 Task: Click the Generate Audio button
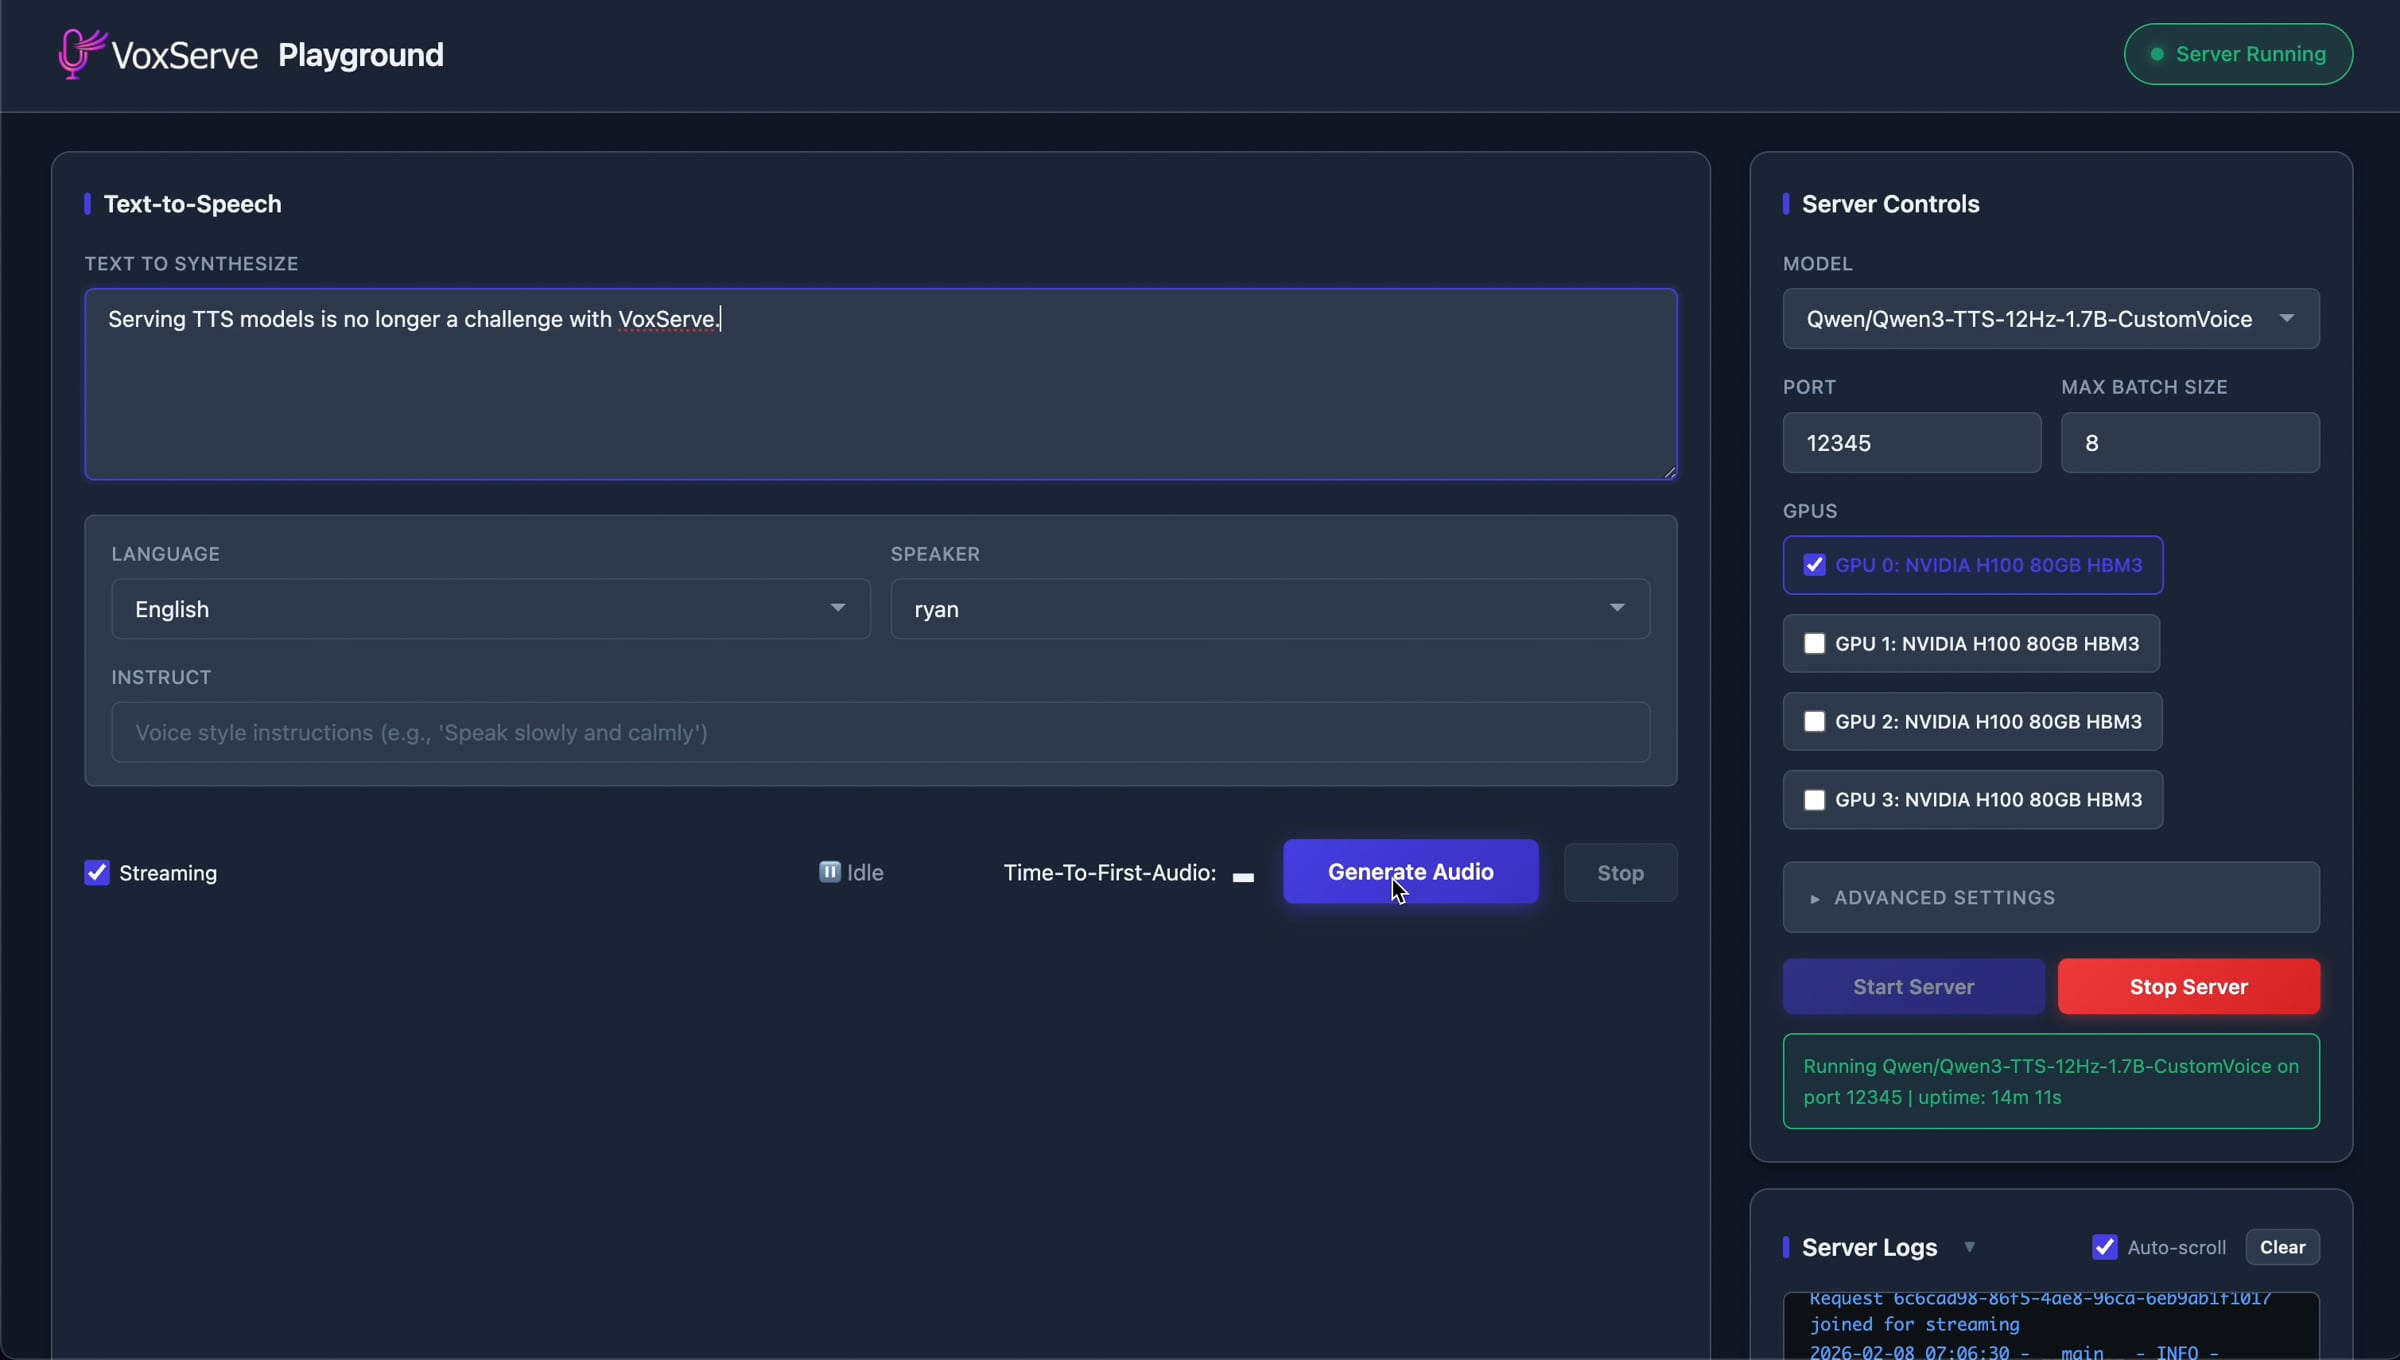[1411, 872]
